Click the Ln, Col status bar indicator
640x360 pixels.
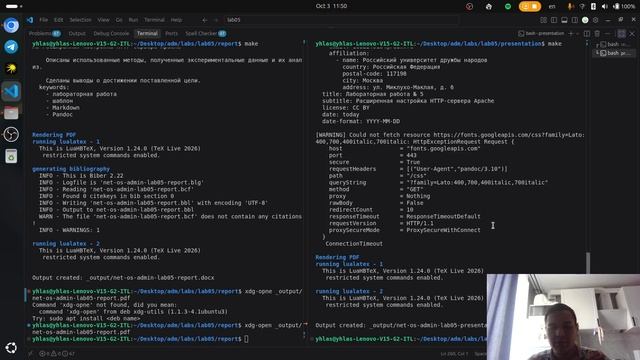tap(454, 353)
